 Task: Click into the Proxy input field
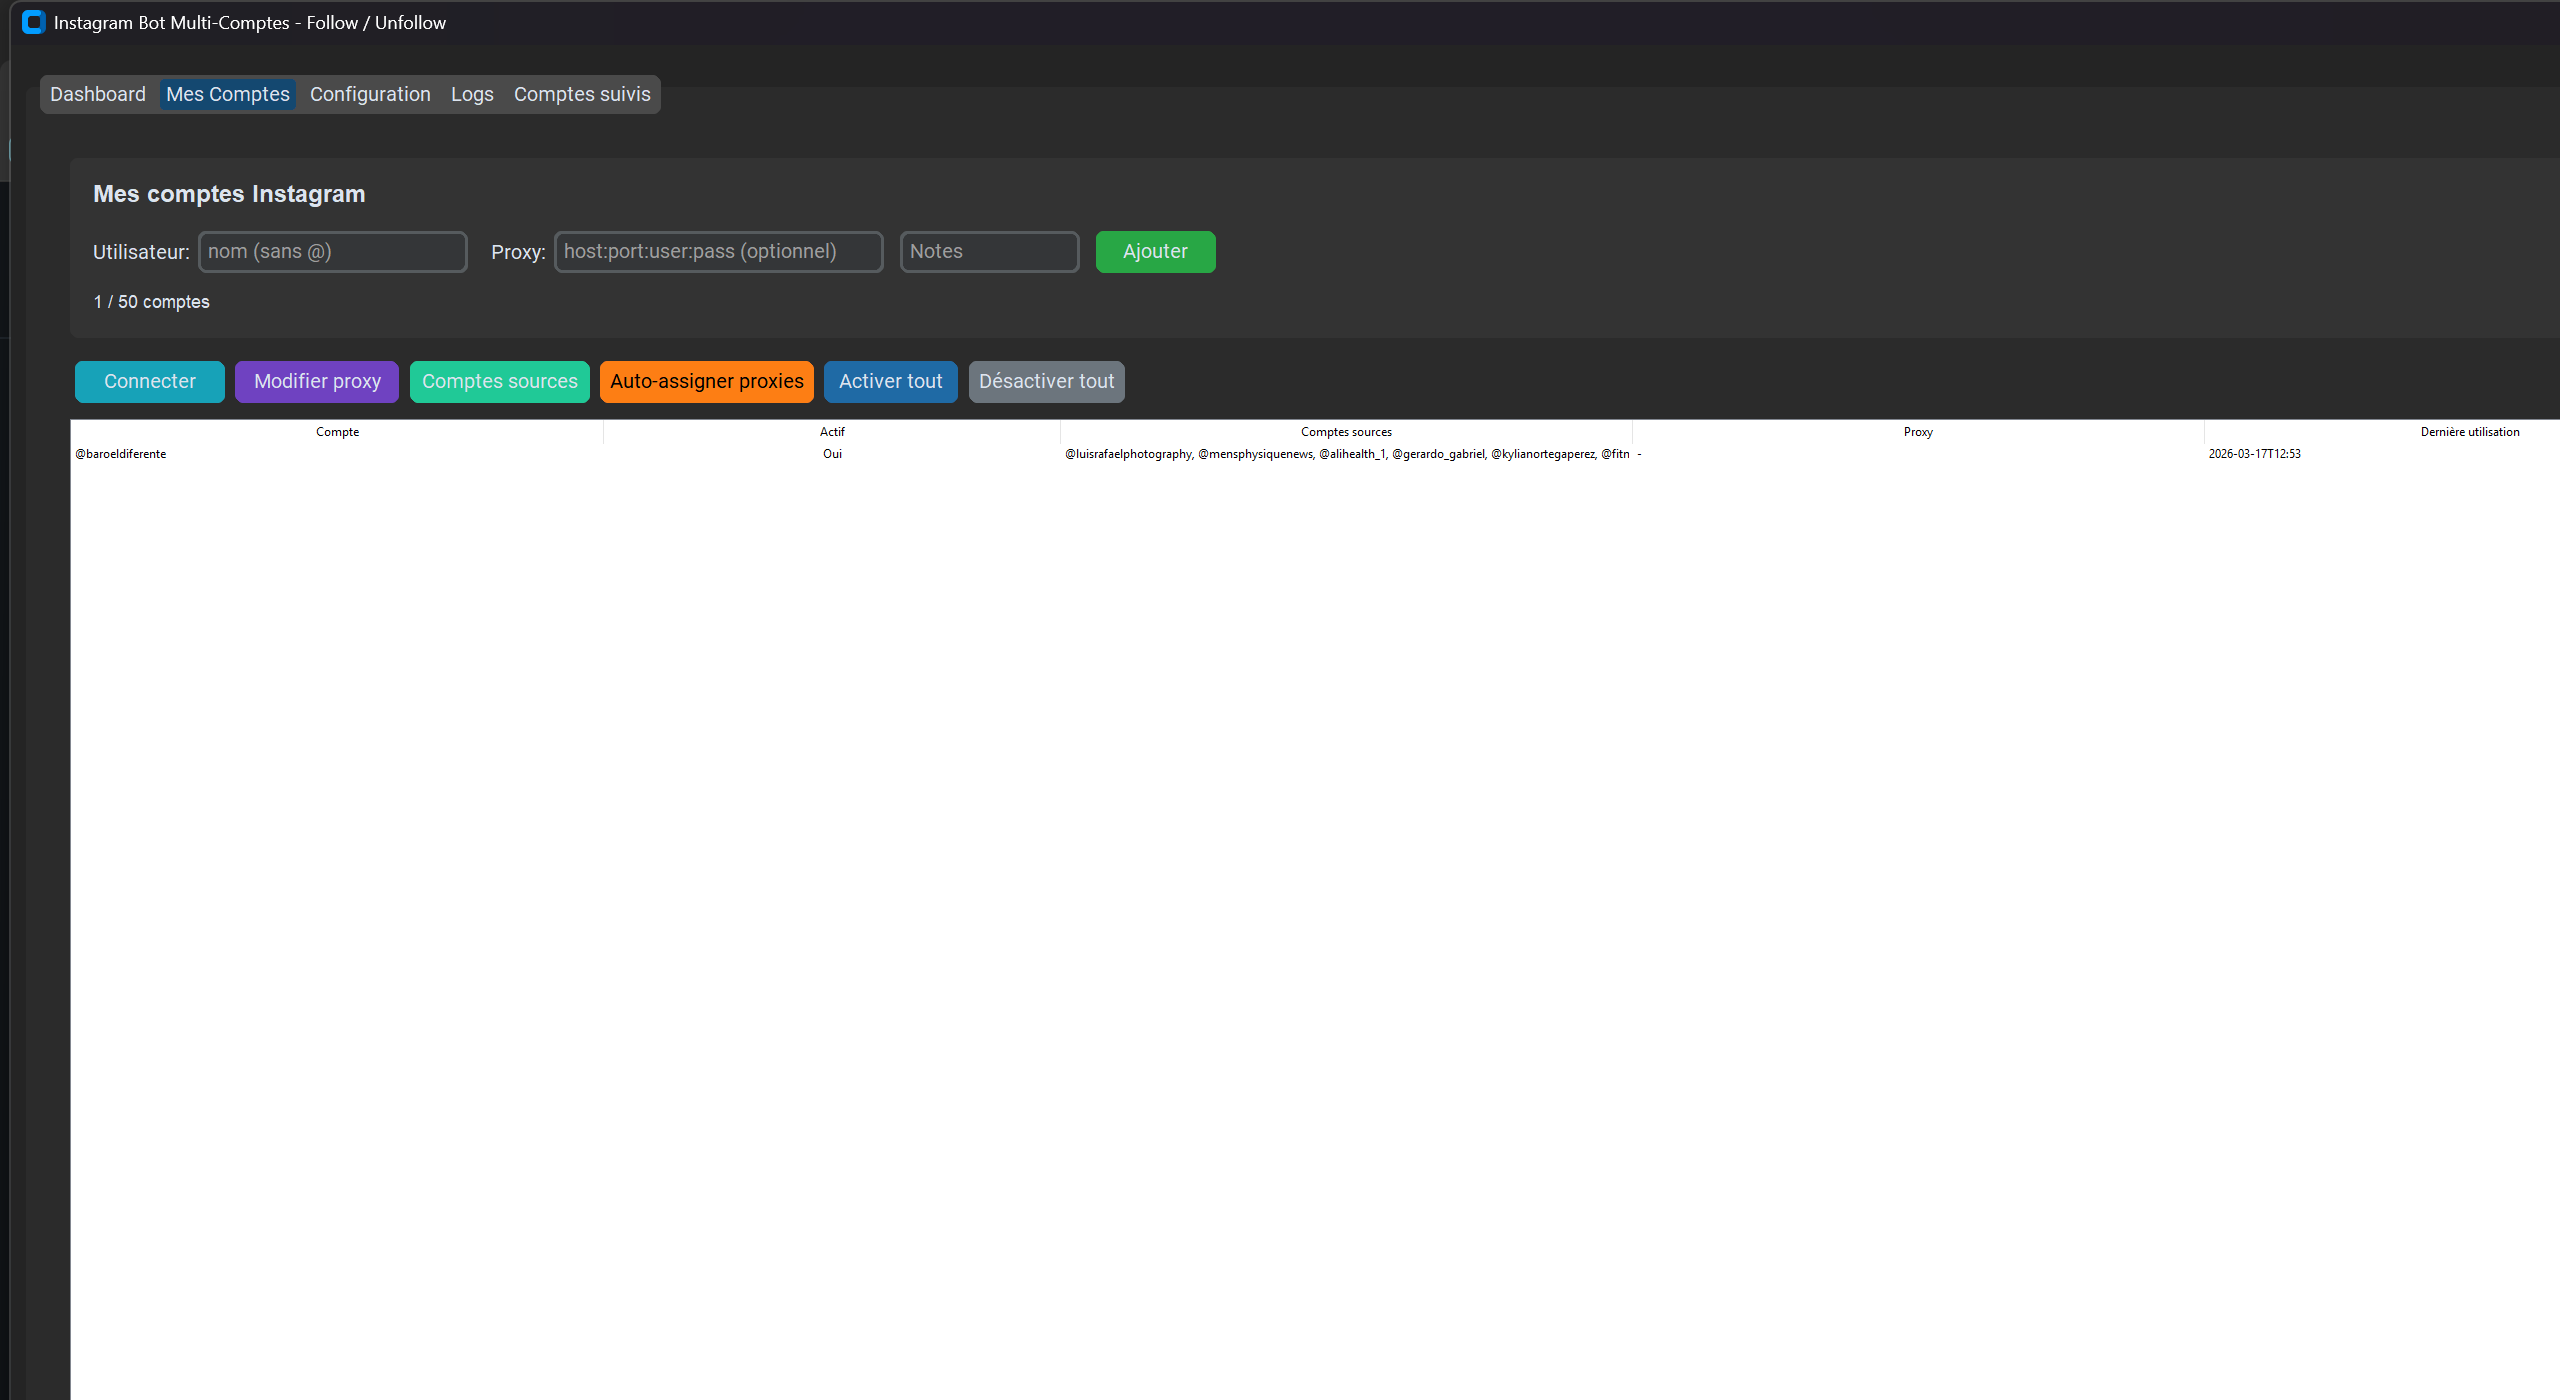(x=718, y=252)
